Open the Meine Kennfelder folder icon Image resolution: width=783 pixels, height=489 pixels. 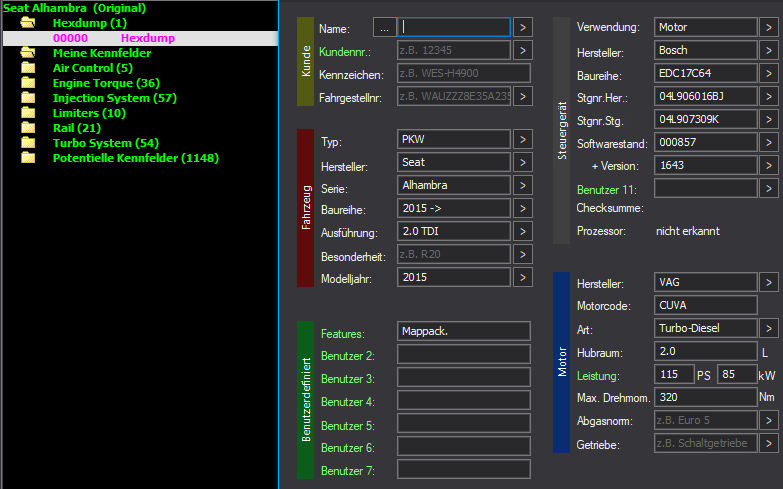28,53
